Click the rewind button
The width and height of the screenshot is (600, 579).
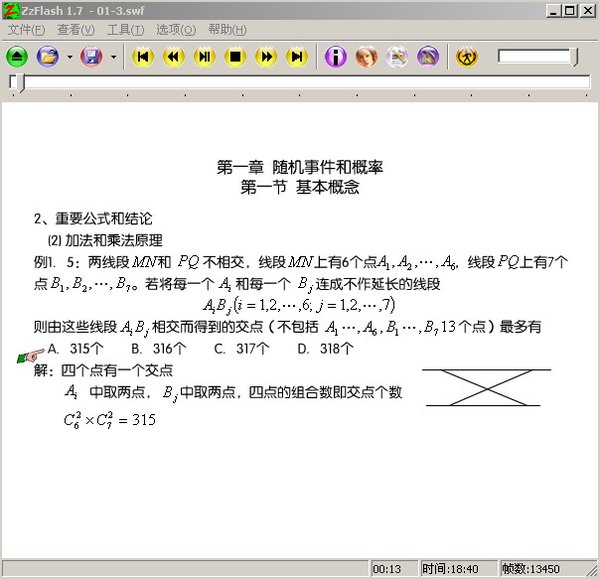click(174, 57)
